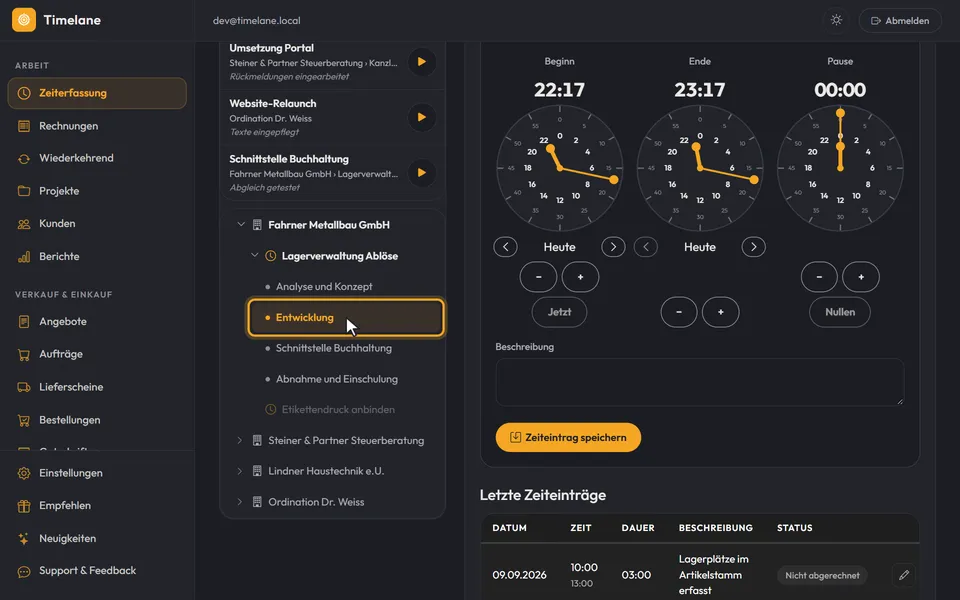Expand Steiner & Partner Steuerberatung
Screen dimensions: 960x600
(x=239, y=440)
